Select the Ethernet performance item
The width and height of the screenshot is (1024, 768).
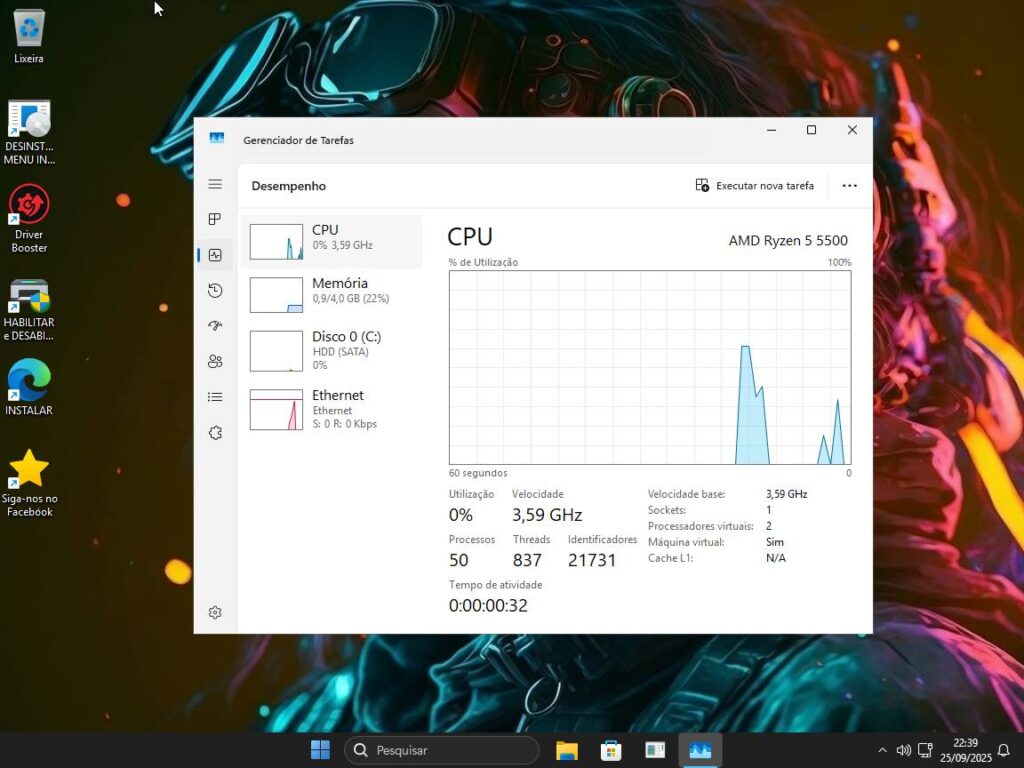[x=331, y=409]
